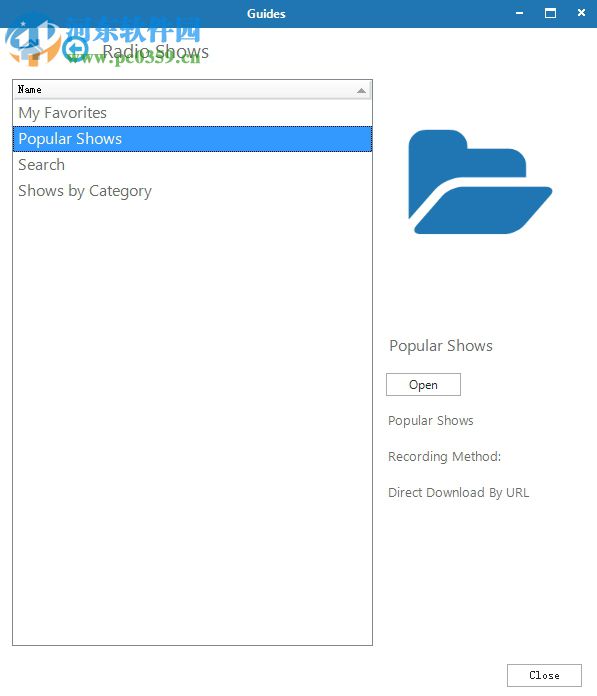The height and width of the screenshot is (696, 597).
Task: Close the Guides dialog with Close button
Action: (x=544, y=675)
